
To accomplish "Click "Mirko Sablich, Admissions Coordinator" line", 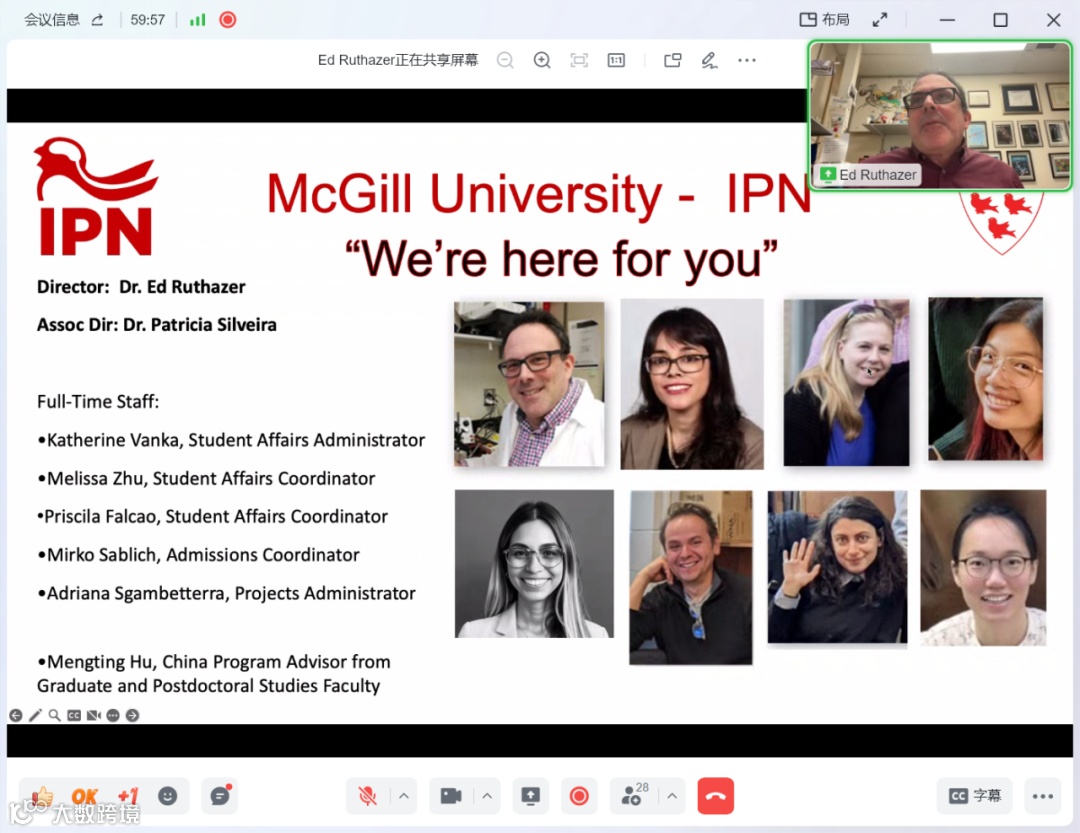I will click(198, 555).
